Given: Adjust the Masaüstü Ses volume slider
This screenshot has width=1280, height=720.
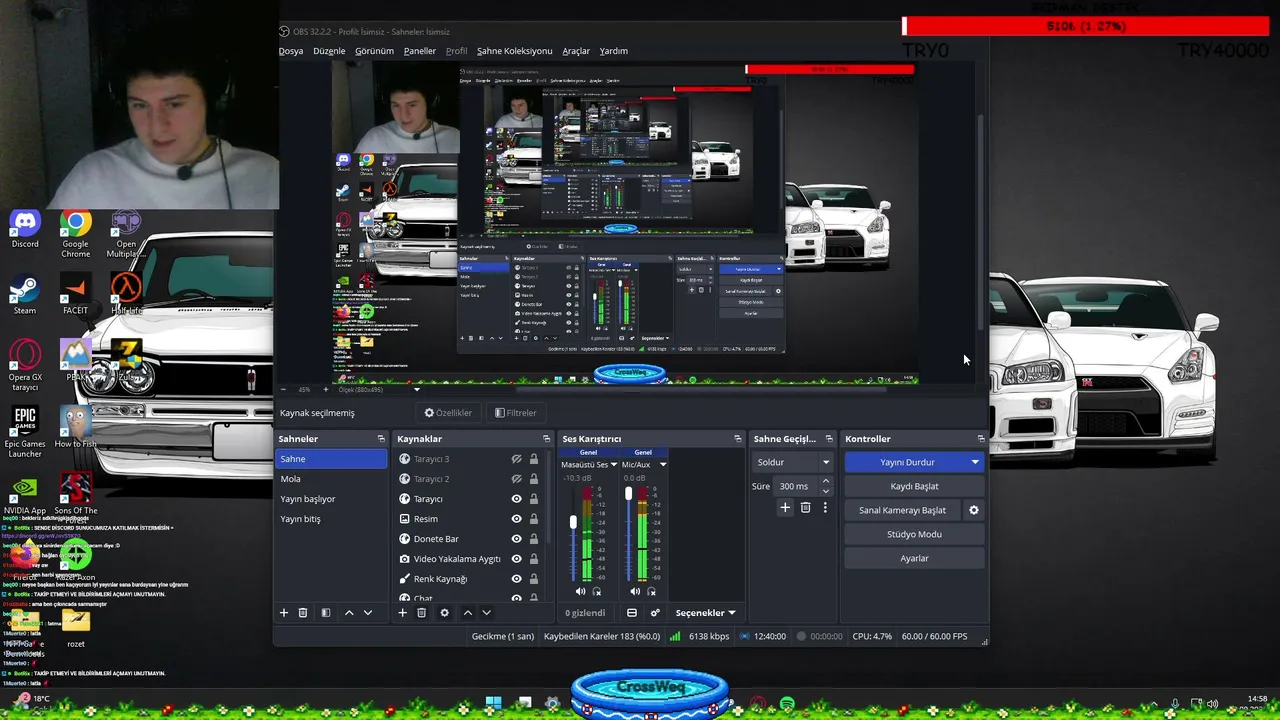Looking at the screenshot, I should click(x=573, y=522).
